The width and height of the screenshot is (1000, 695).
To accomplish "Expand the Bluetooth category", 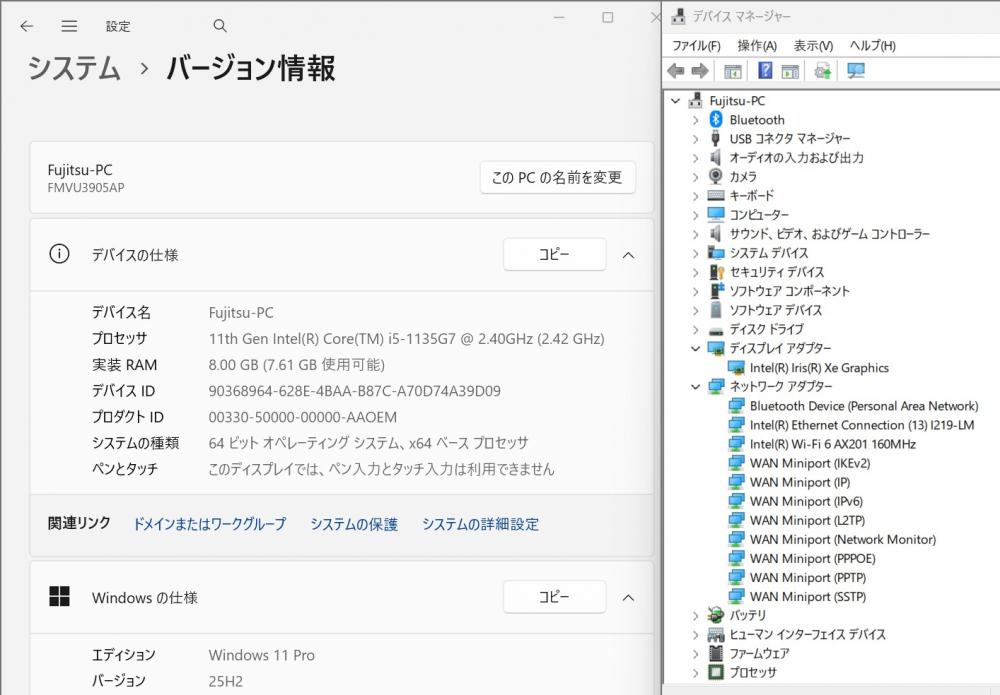I will coord(696,120).
